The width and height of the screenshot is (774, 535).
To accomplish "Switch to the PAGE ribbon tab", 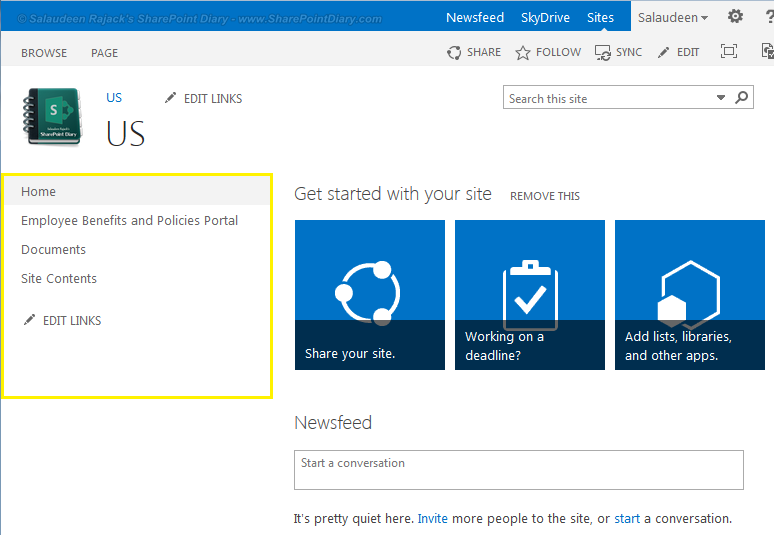I will 104,53.
